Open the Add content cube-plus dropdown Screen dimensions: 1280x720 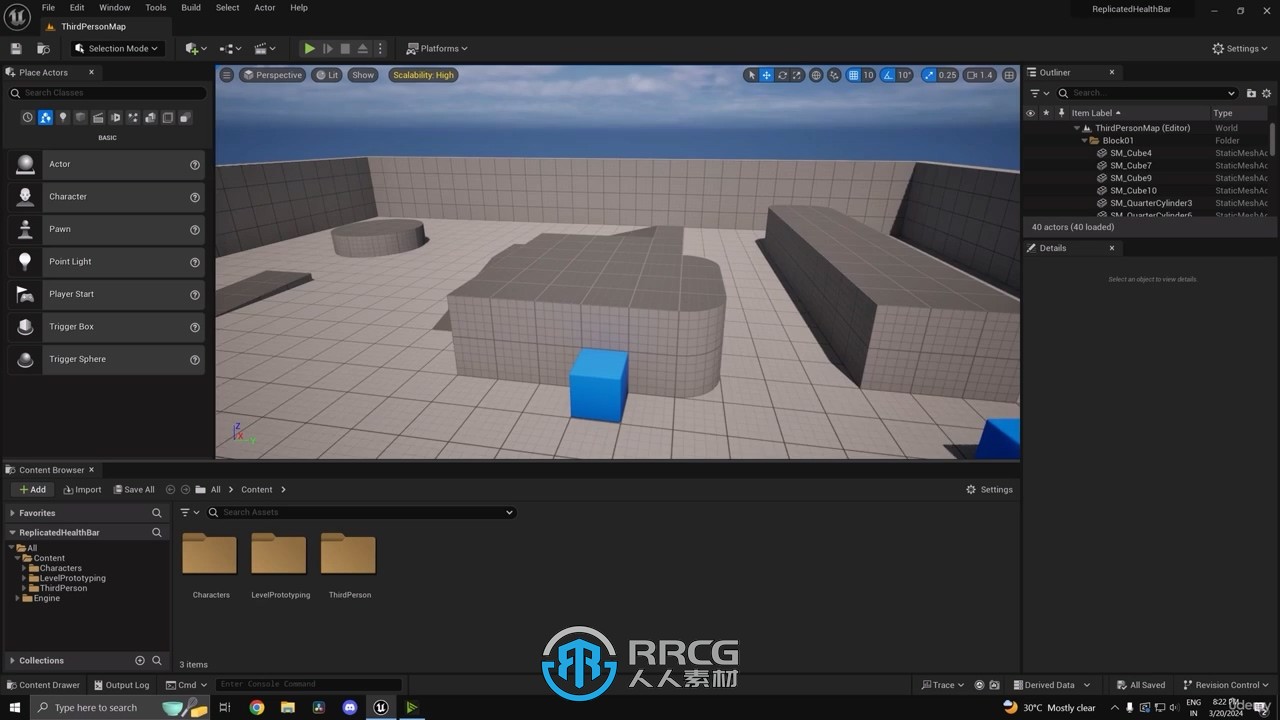pyautogui.click(x=196, y=48)
